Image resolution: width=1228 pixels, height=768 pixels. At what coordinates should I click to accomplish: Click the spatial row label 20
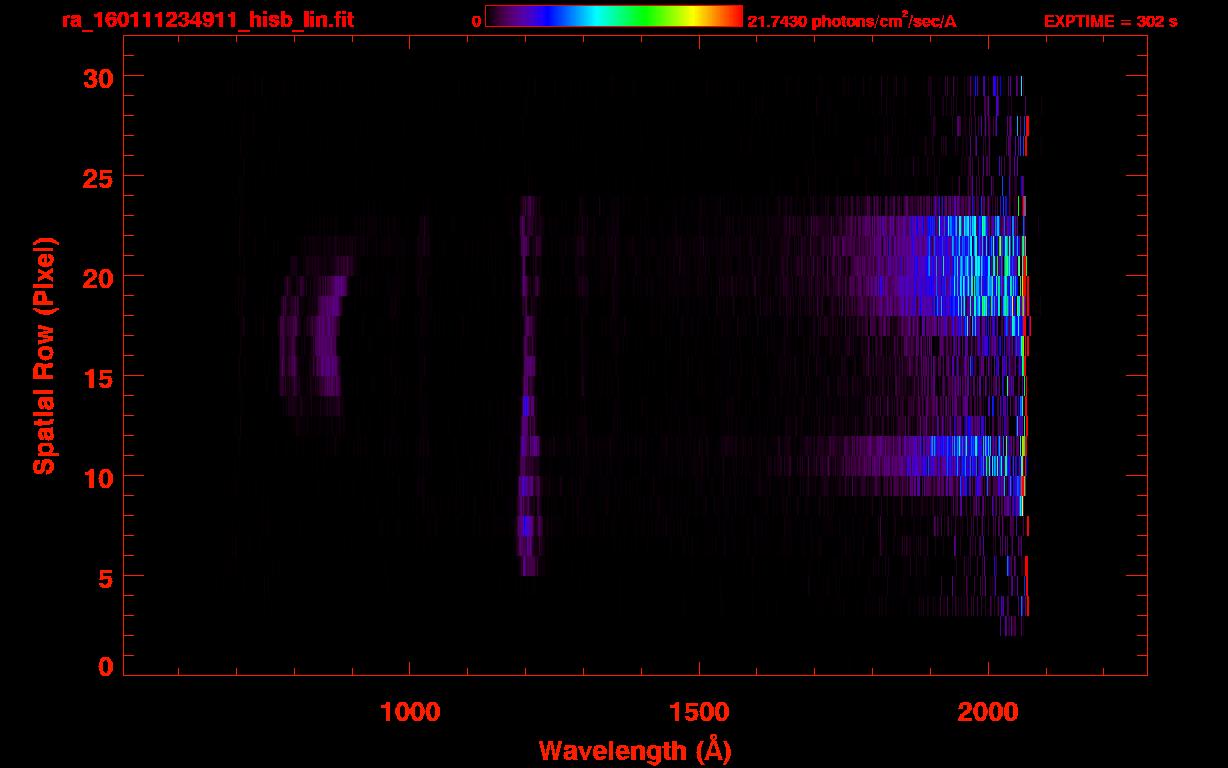tap(98, 277)
